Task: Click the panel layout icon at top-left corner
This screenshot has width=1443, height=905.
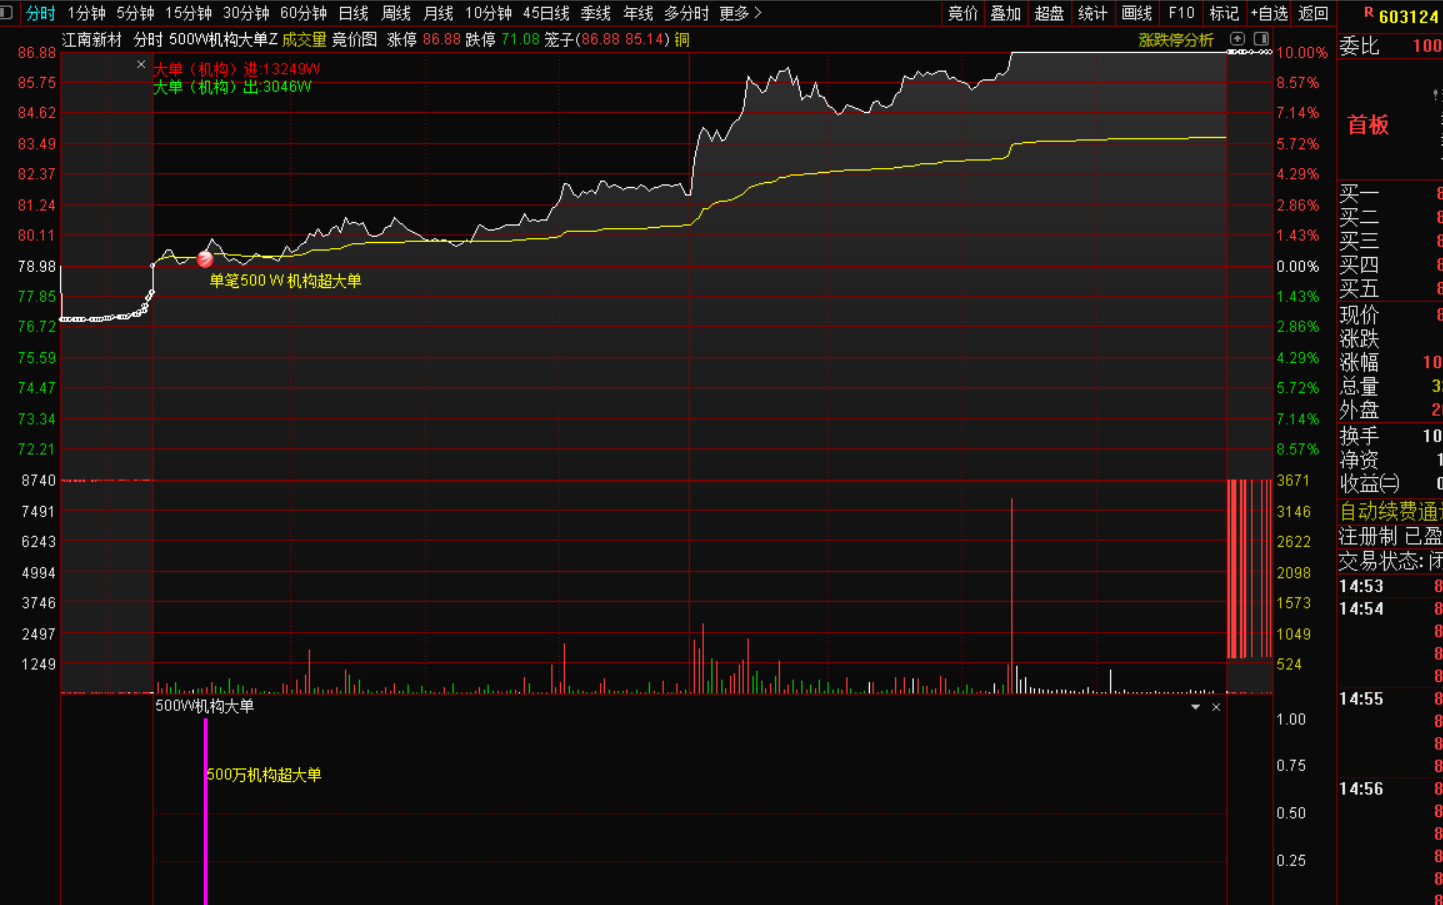Action: point(7,13)
